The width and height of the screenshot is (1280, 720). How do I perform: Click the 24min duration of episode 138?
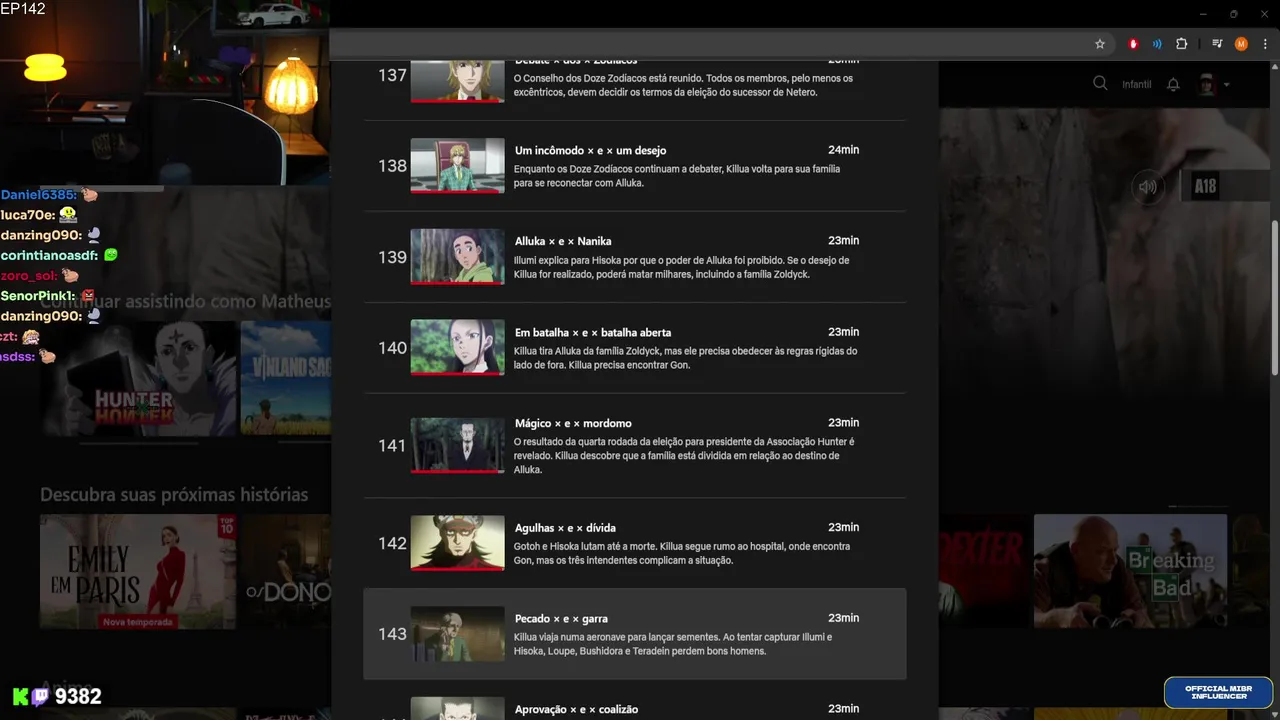click(843, 150)
